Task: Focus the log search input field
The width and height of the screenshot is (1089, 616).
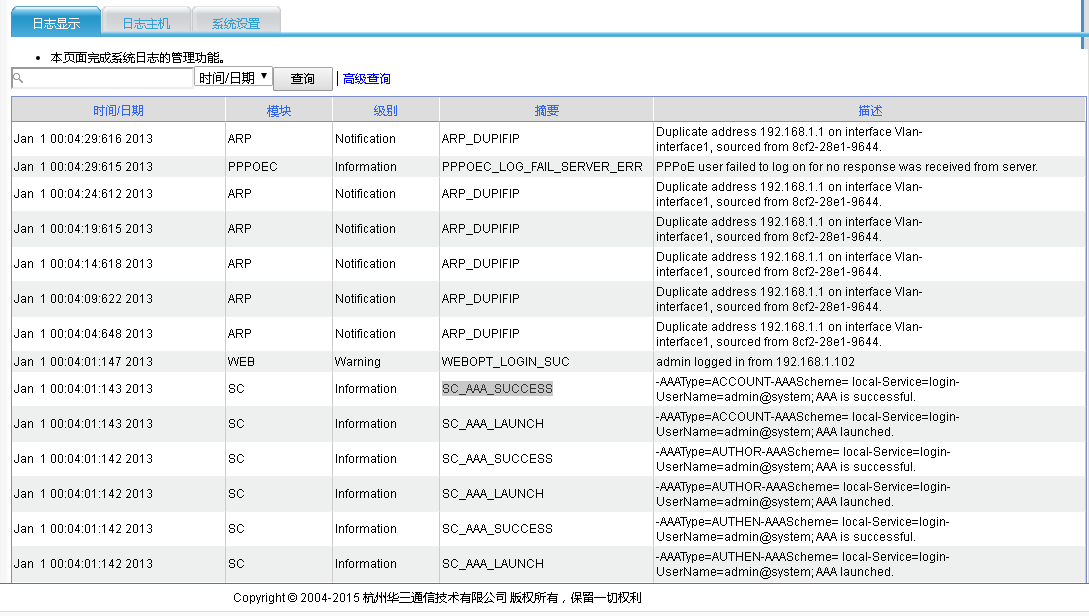Action: pyautogui.click(x=107, y=78)
